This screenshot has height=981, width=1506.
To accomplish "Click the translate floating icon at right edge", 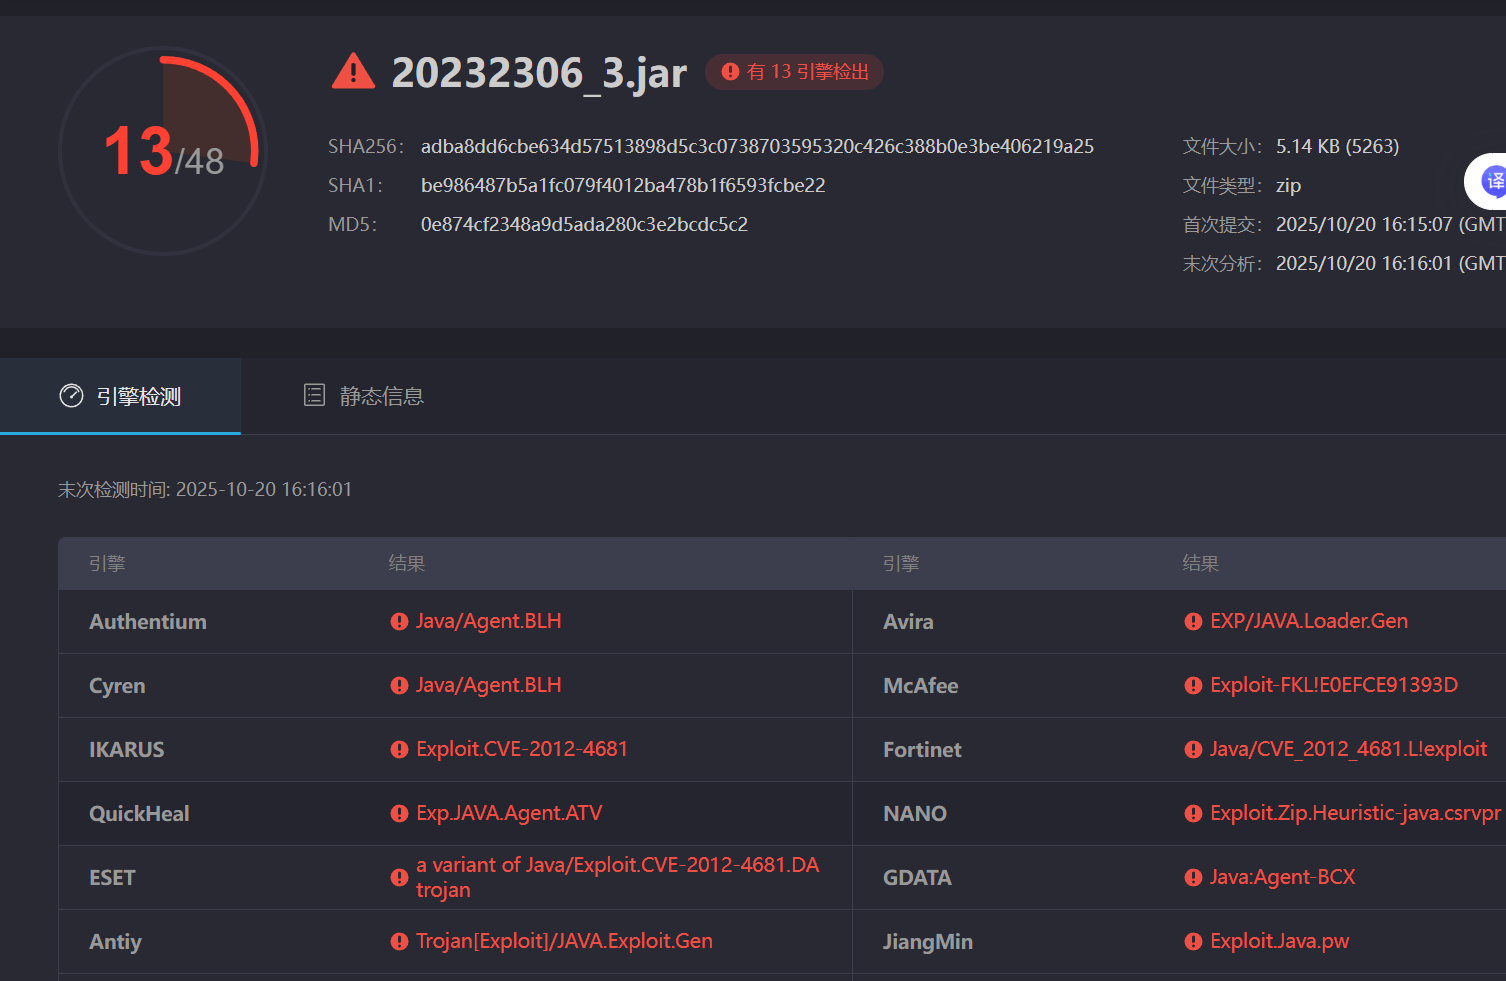I will coord(1488,181).
